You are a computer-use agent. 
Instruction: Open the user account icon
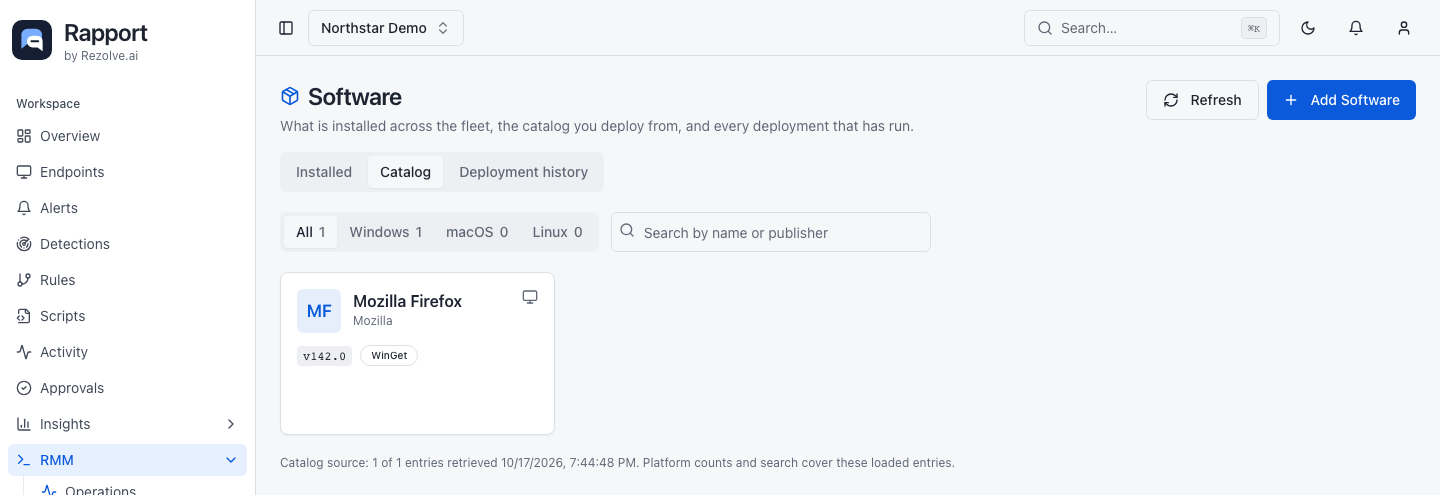(1404, 28)
